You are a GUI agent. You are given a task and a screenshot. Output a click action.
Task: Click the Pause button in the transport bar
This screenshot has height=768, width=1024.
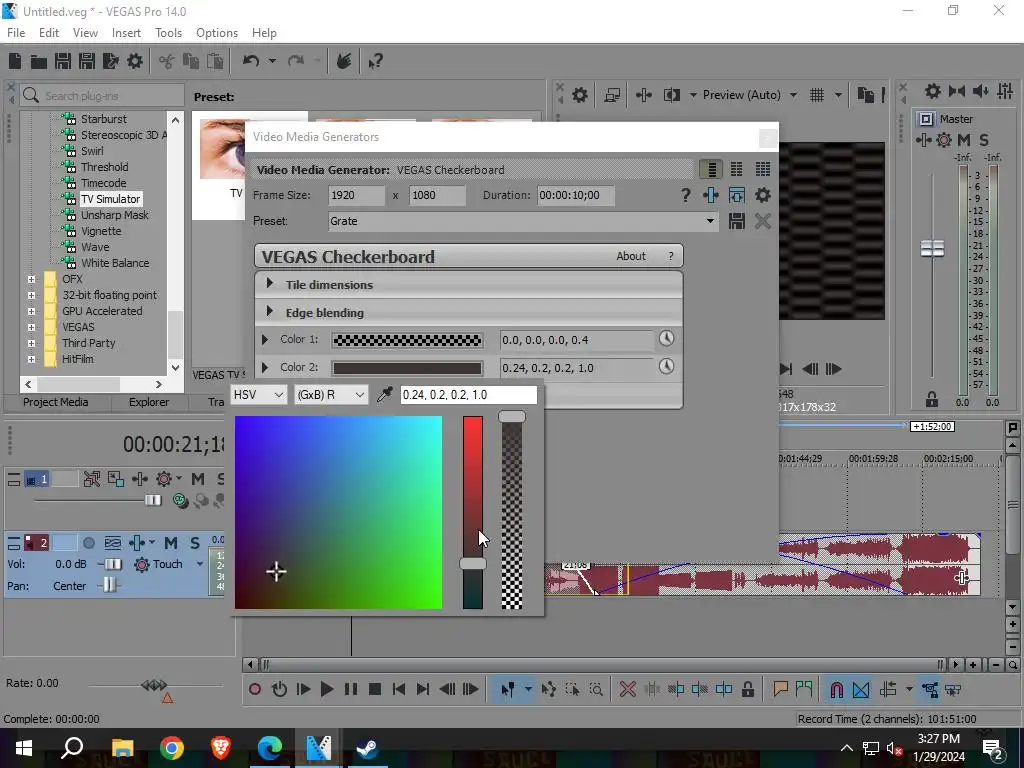pyautogui.click(x=351, y=689)
